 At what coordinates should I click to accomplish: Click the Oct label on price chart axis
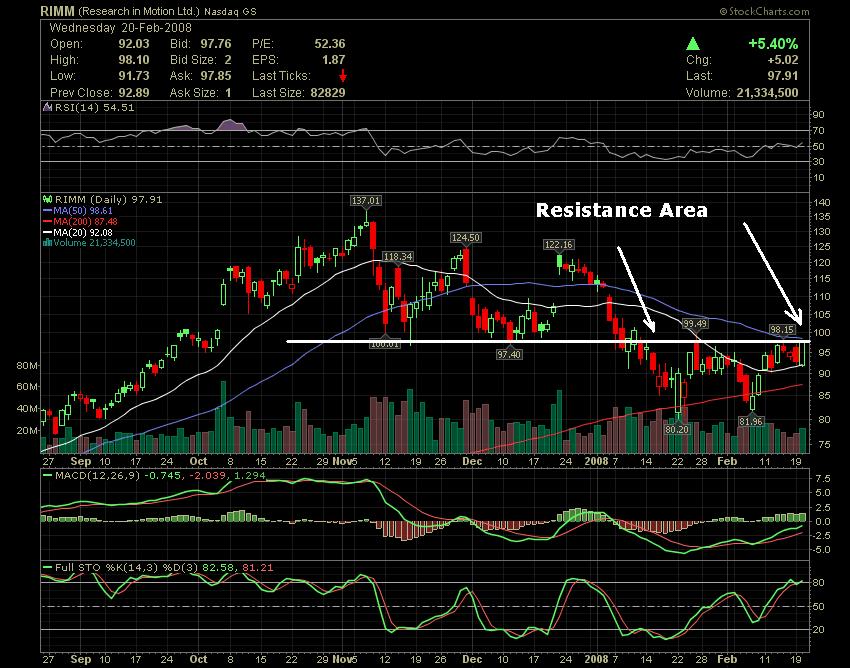198,461
